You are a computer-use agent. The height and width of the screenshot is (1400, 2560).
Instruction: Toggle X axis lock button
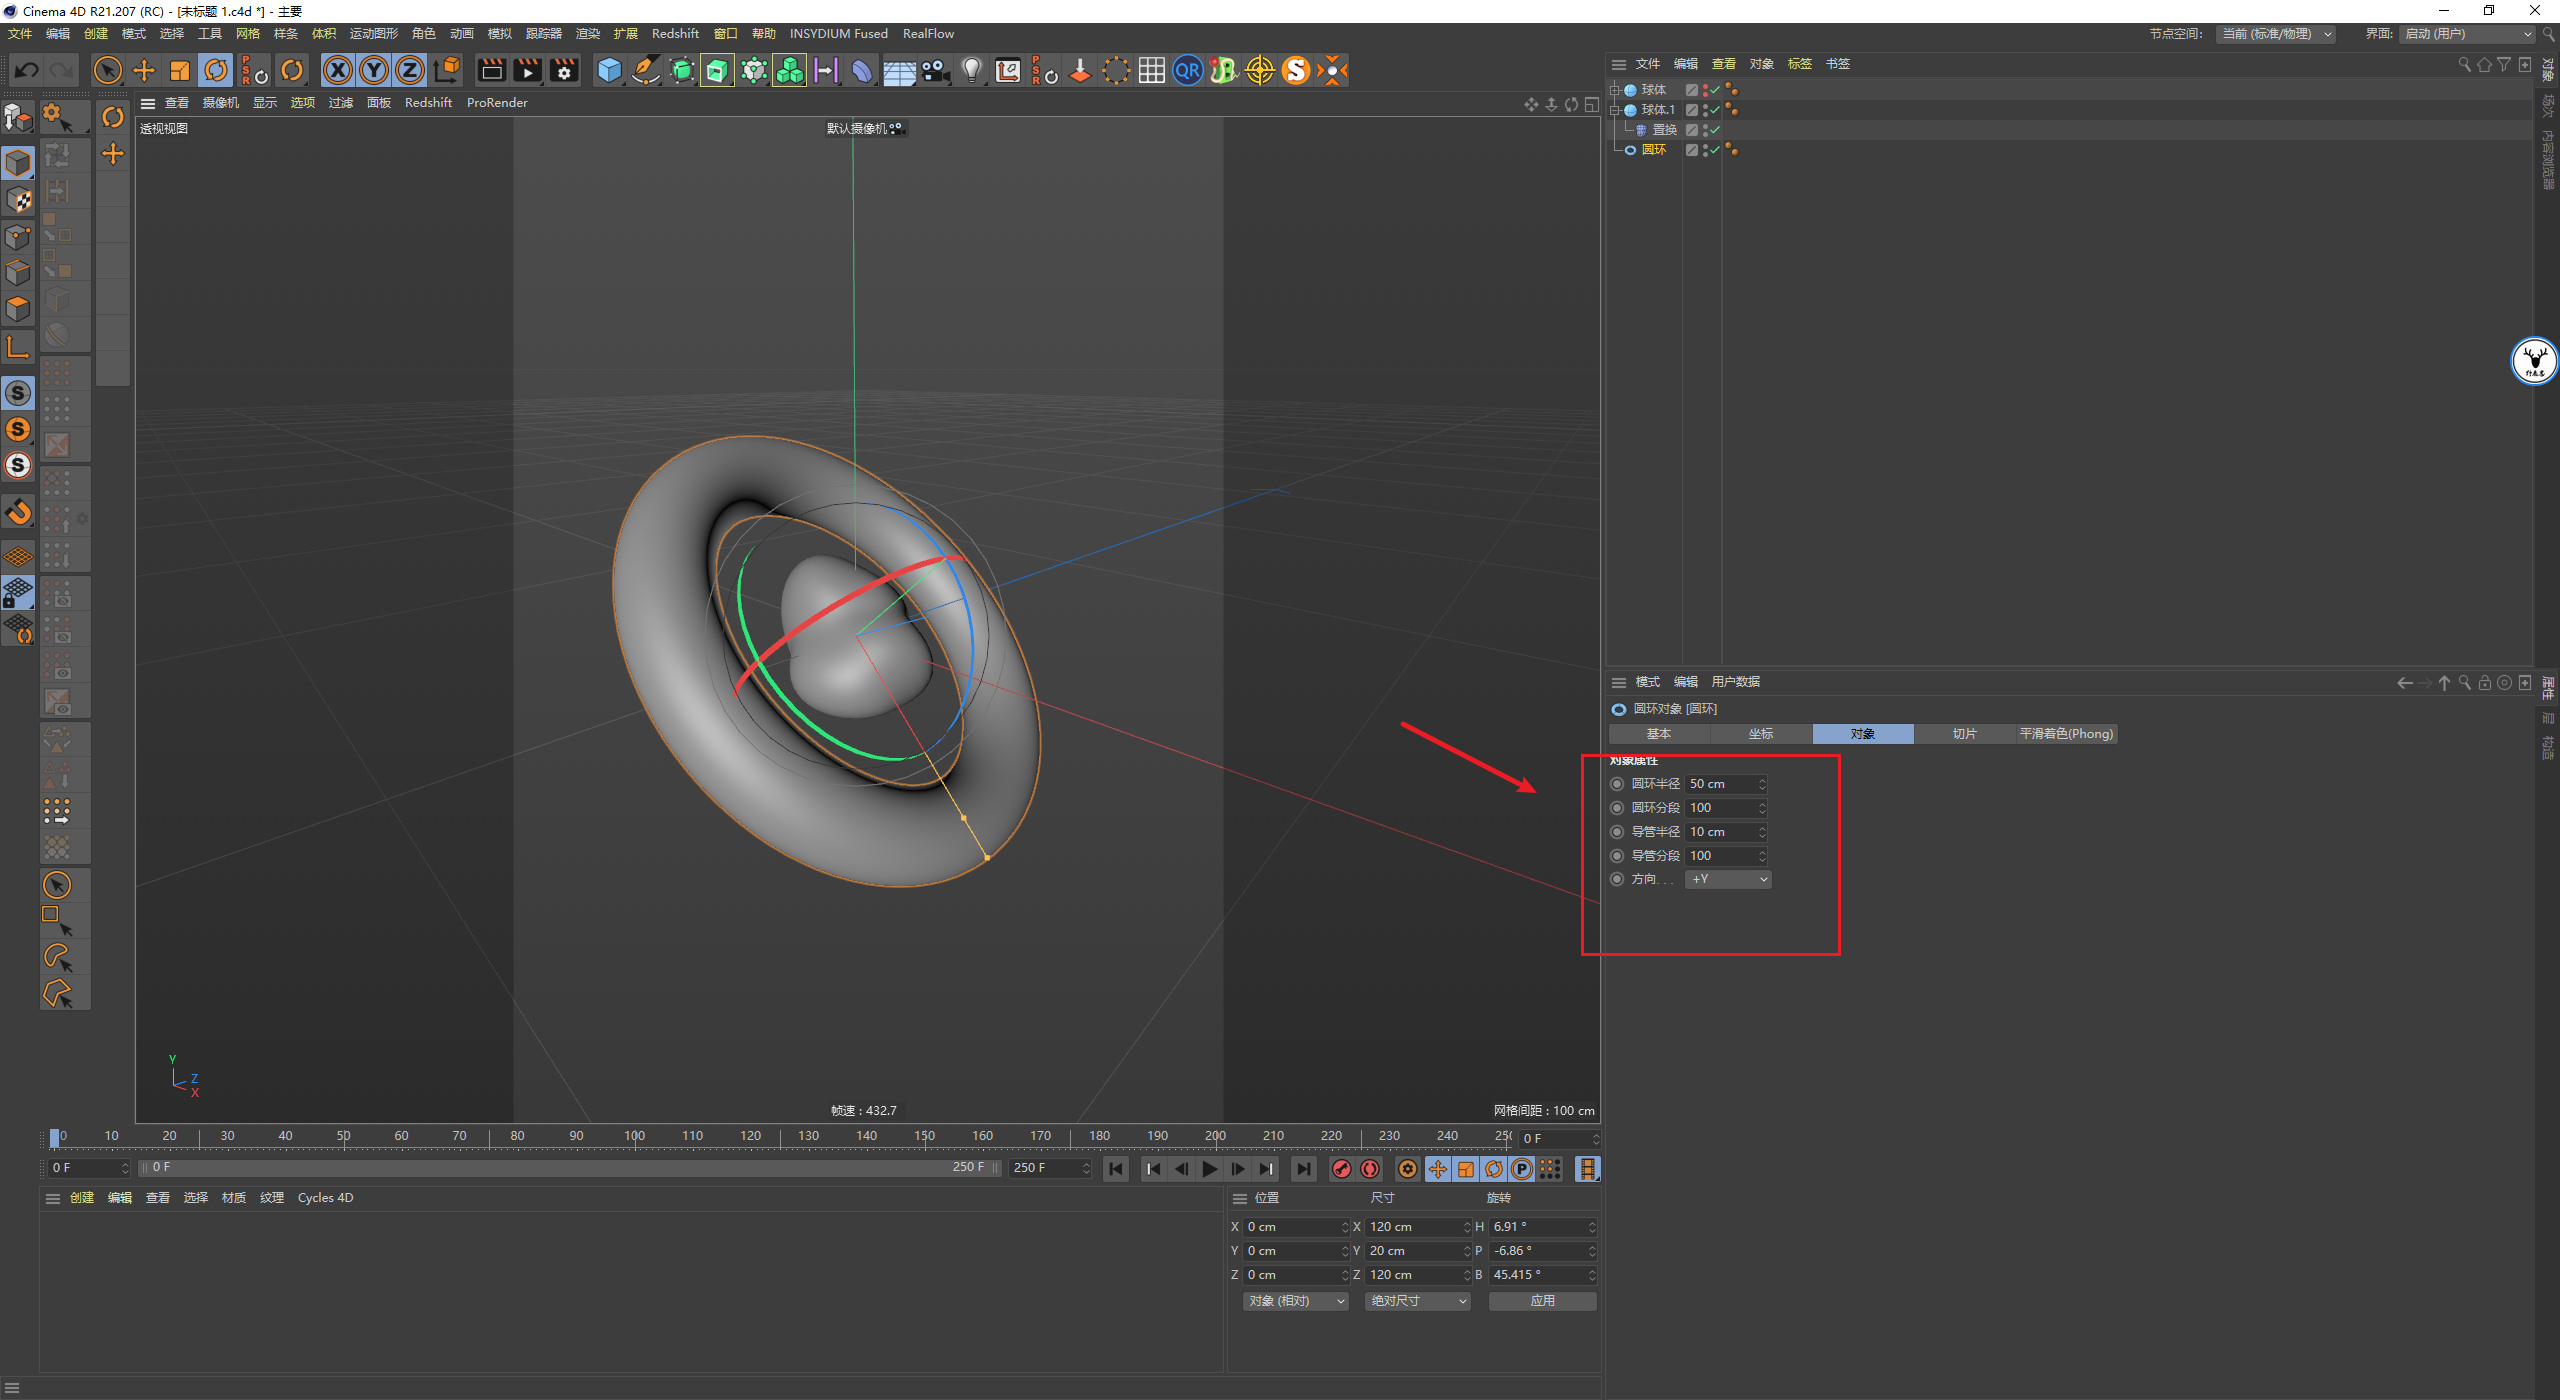[338, 70]
